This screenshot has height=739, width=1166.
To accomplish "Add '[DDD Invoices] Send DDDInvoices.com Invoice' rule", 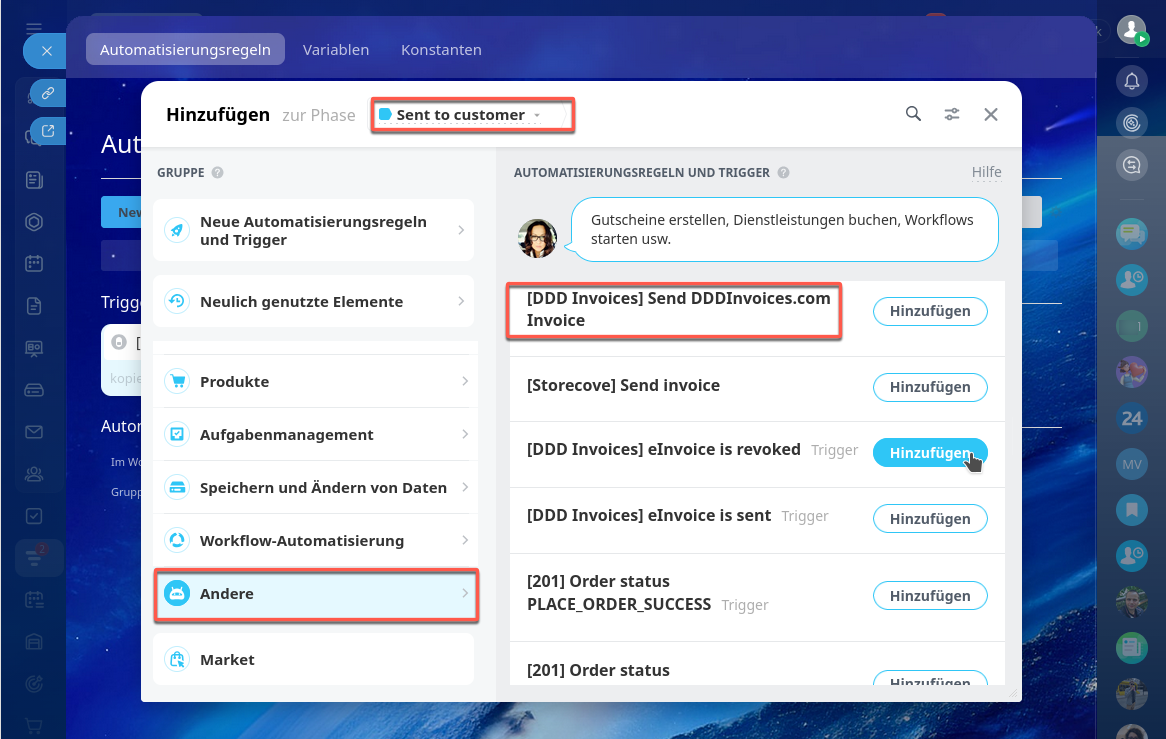I will point(930,312).
